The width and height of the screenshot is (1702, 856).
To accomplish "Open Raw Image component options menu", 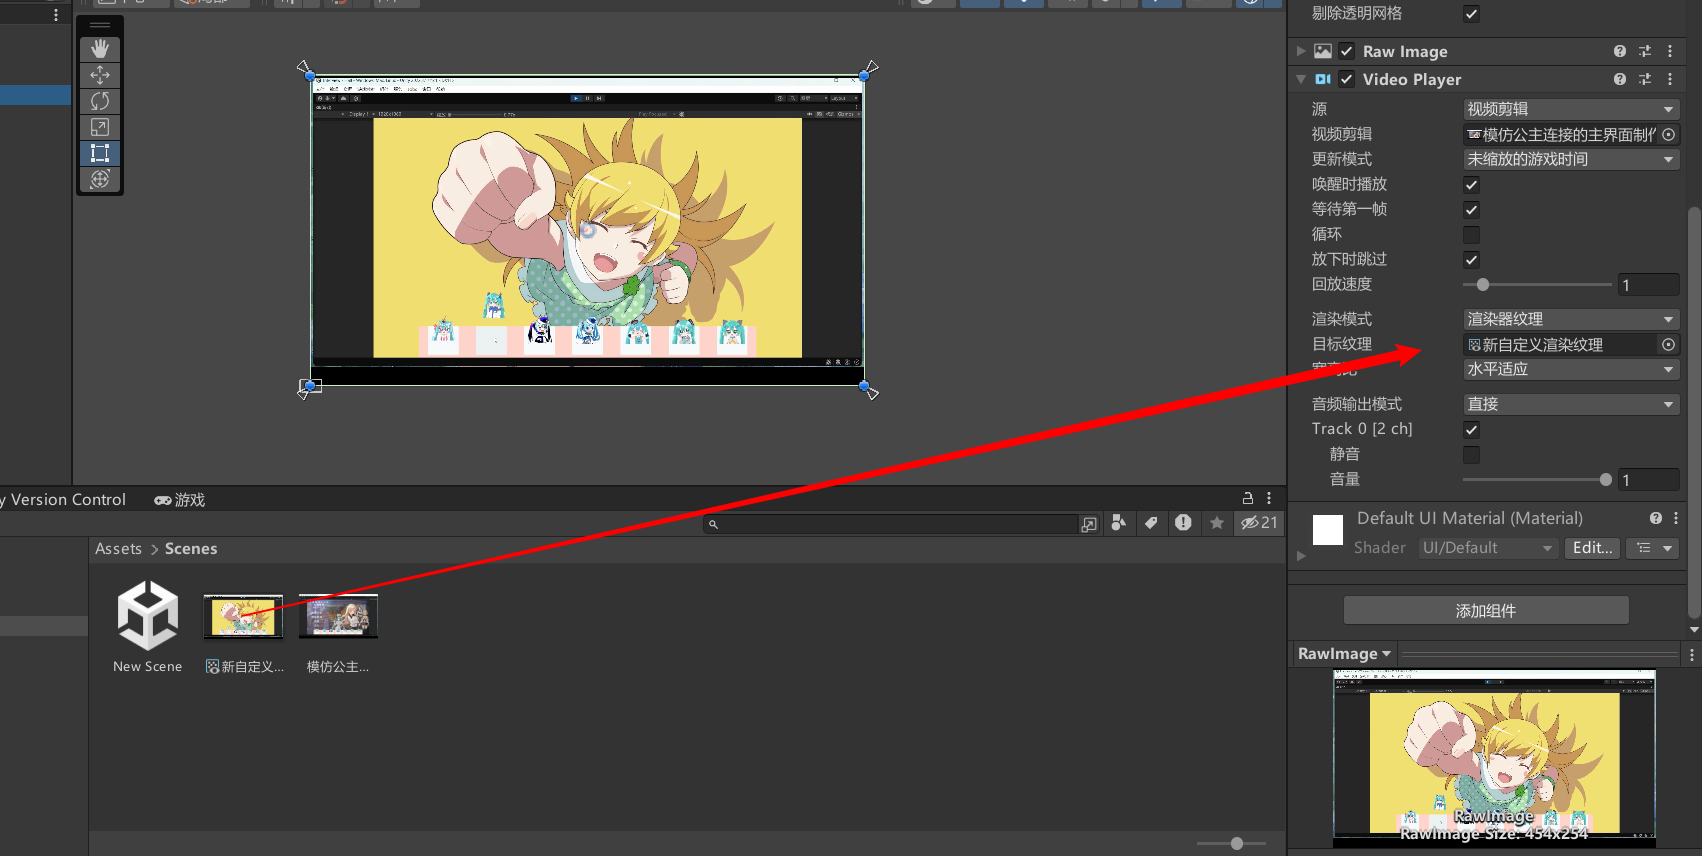I will tap(1670, 51).
